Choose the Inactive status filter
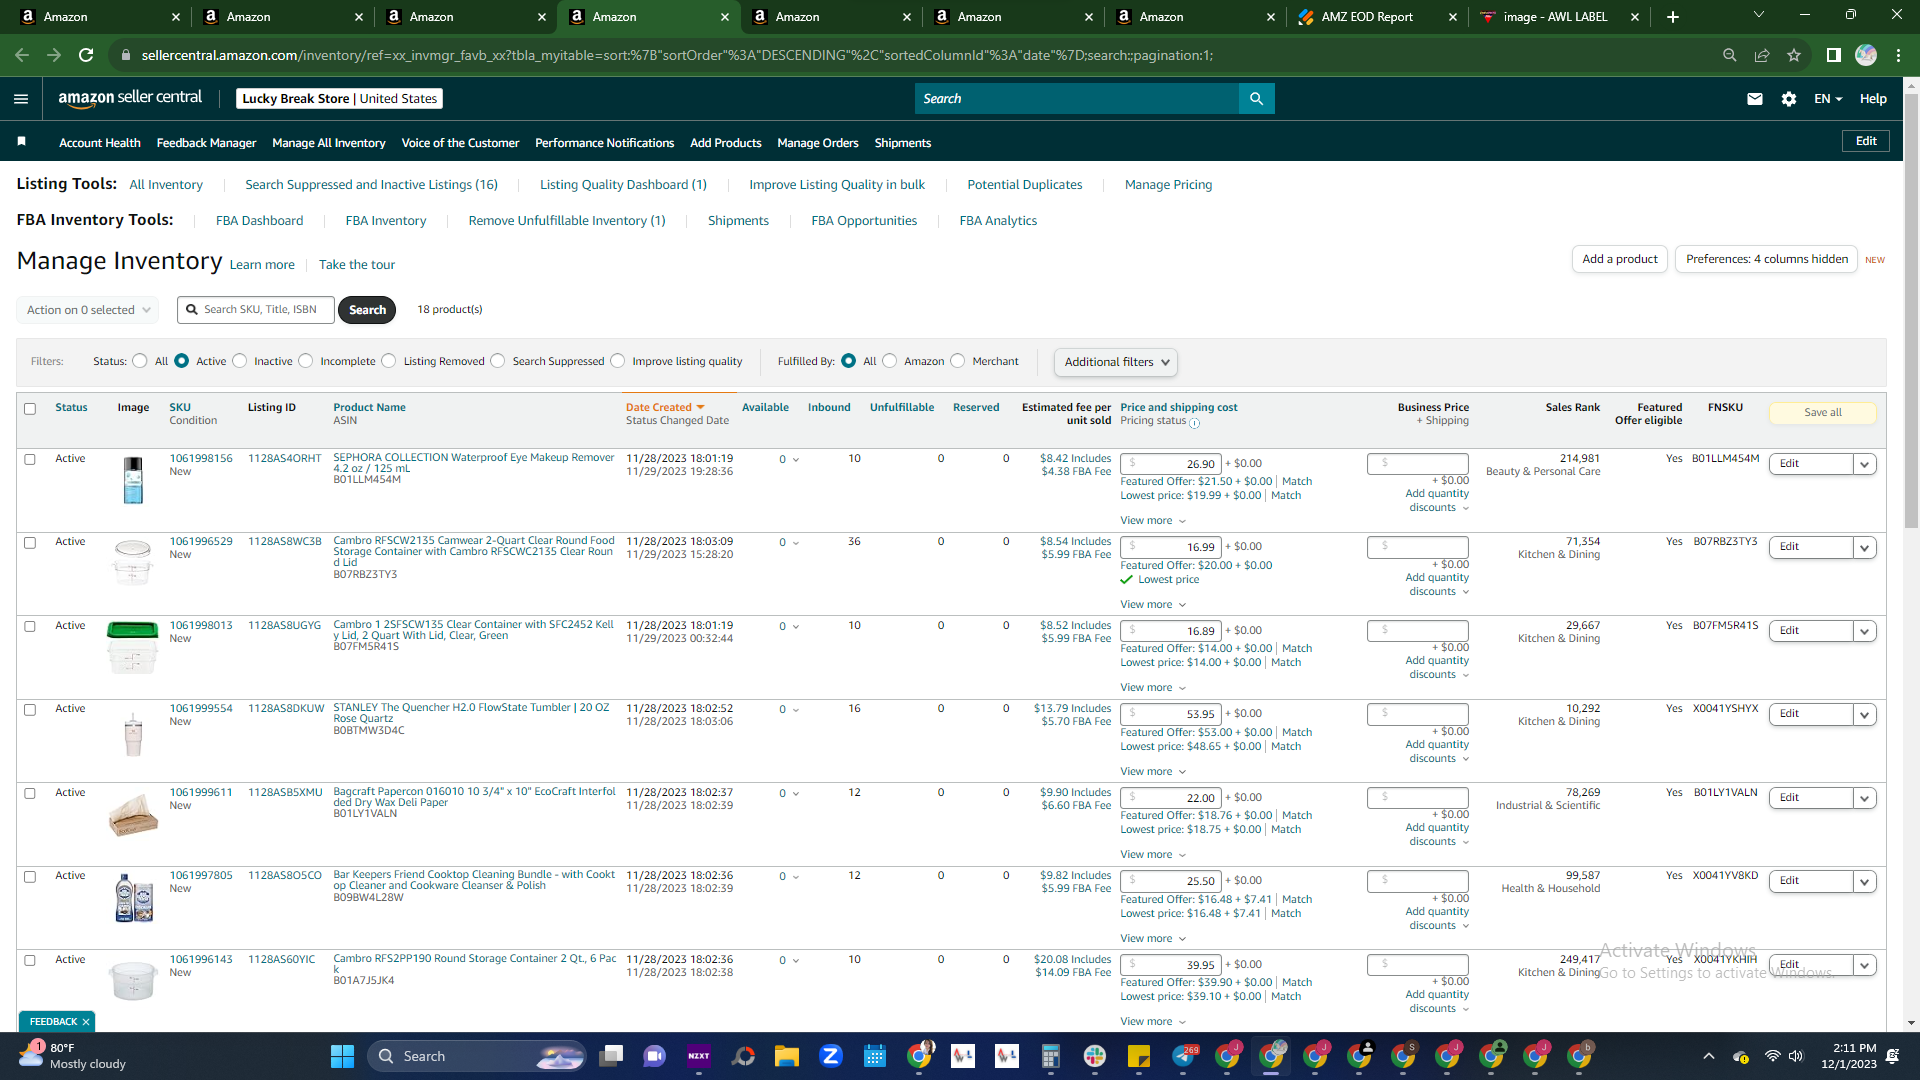 coord(239,361)
